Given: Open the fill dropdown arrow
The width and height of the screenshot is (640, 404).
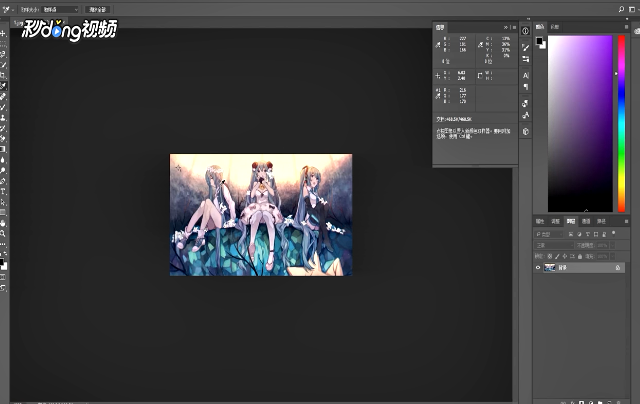Looking at the screenshot, I should click(612, 256).
